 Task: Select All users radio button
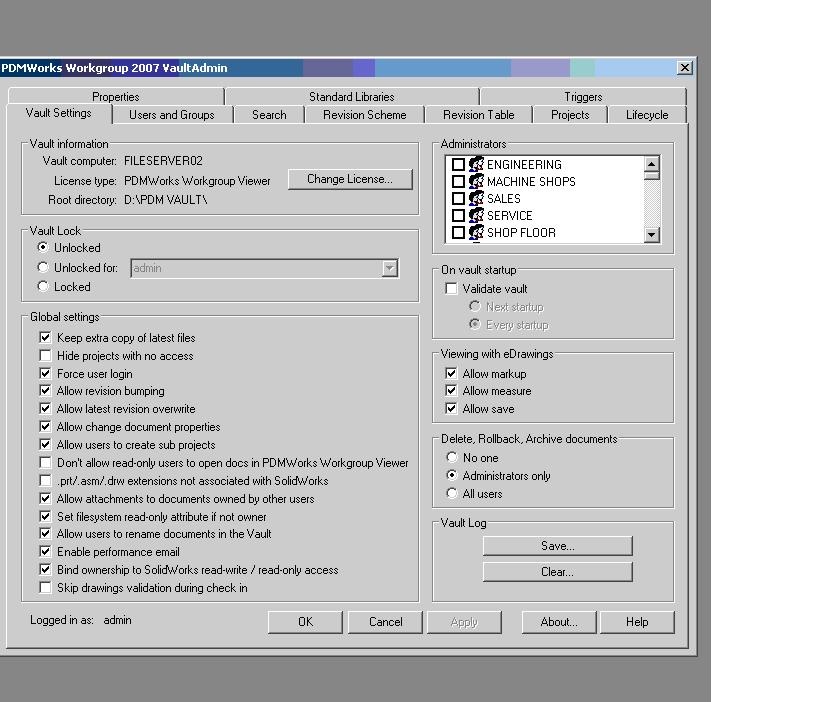pos(452,494)
